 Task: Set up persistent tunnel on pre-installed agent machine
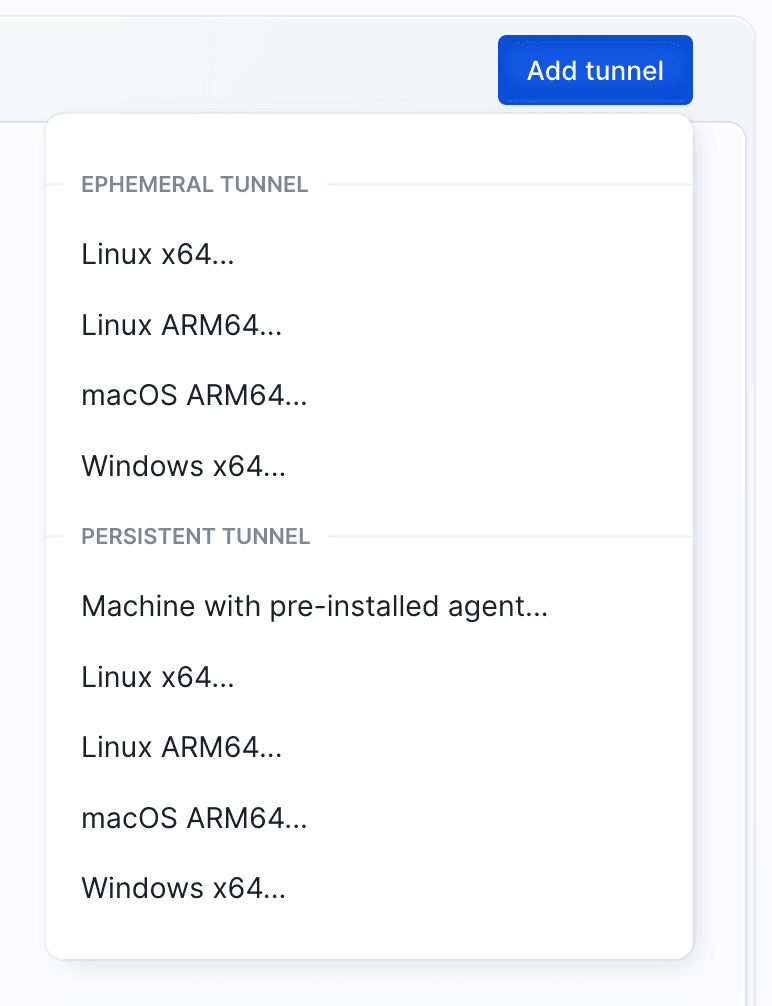coord(314,606)
